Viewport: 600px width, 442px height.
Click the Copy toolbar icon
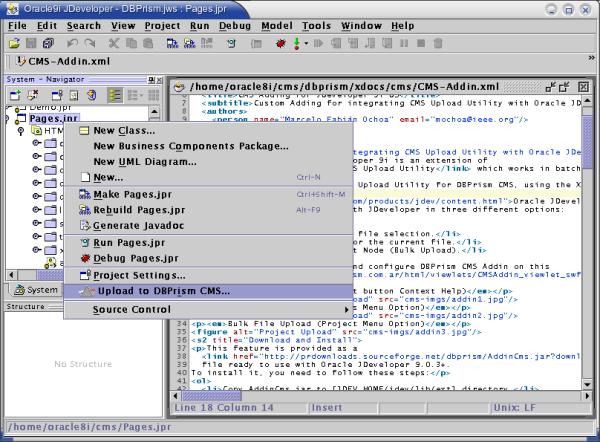pyautogui.click(x=131, y=43)
